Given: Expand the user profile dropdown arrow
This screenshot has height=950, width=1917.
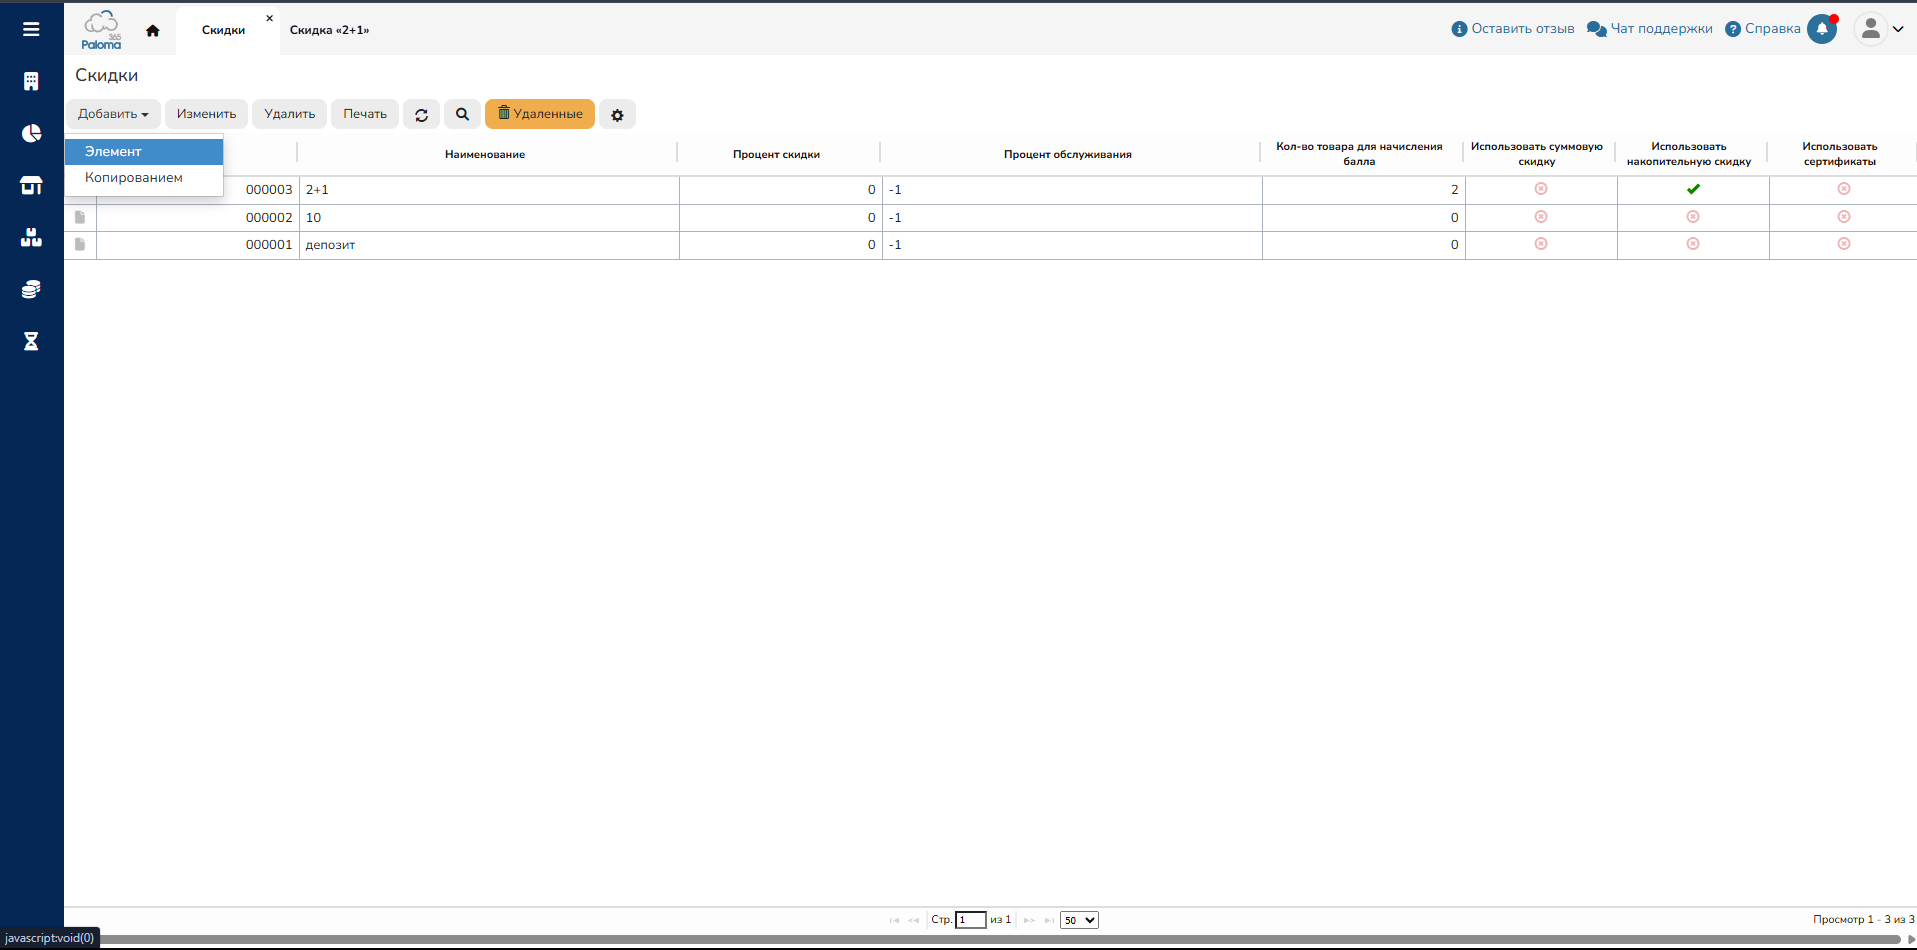Looking at the screenshot, I should (x=1897, y=29).
